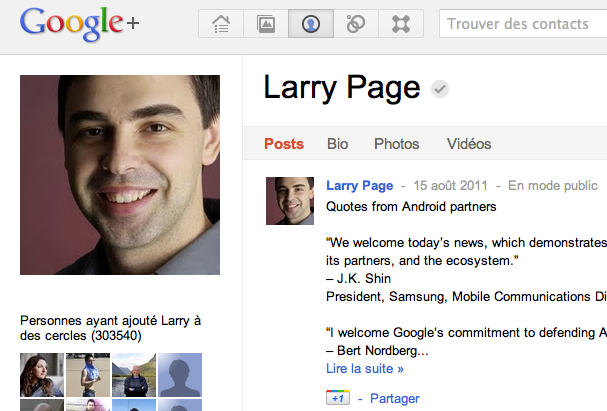The width and height of the screenshot is (607, 411).
Task: Click Larry Page's large profile photo
Action: coord(120,175)
